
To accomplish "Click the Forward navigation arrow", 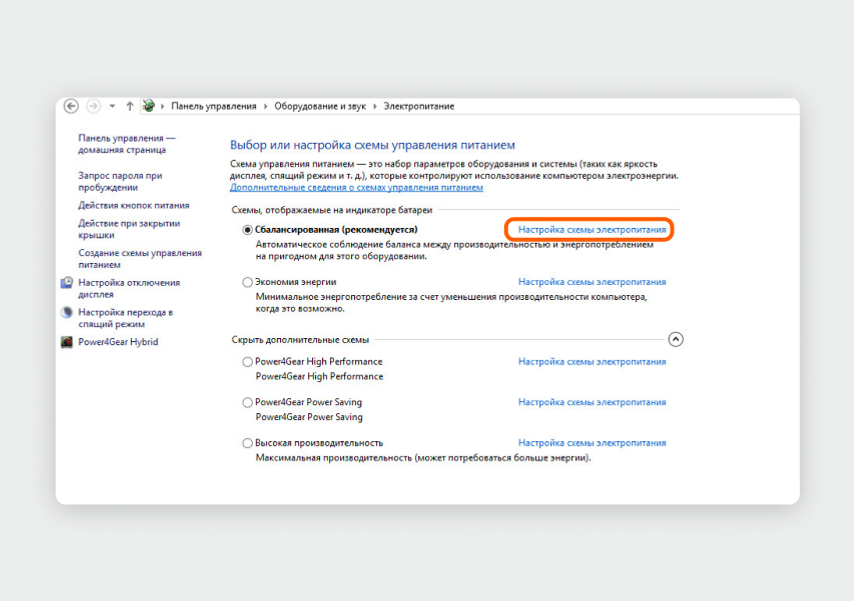I will click(94, 106).
